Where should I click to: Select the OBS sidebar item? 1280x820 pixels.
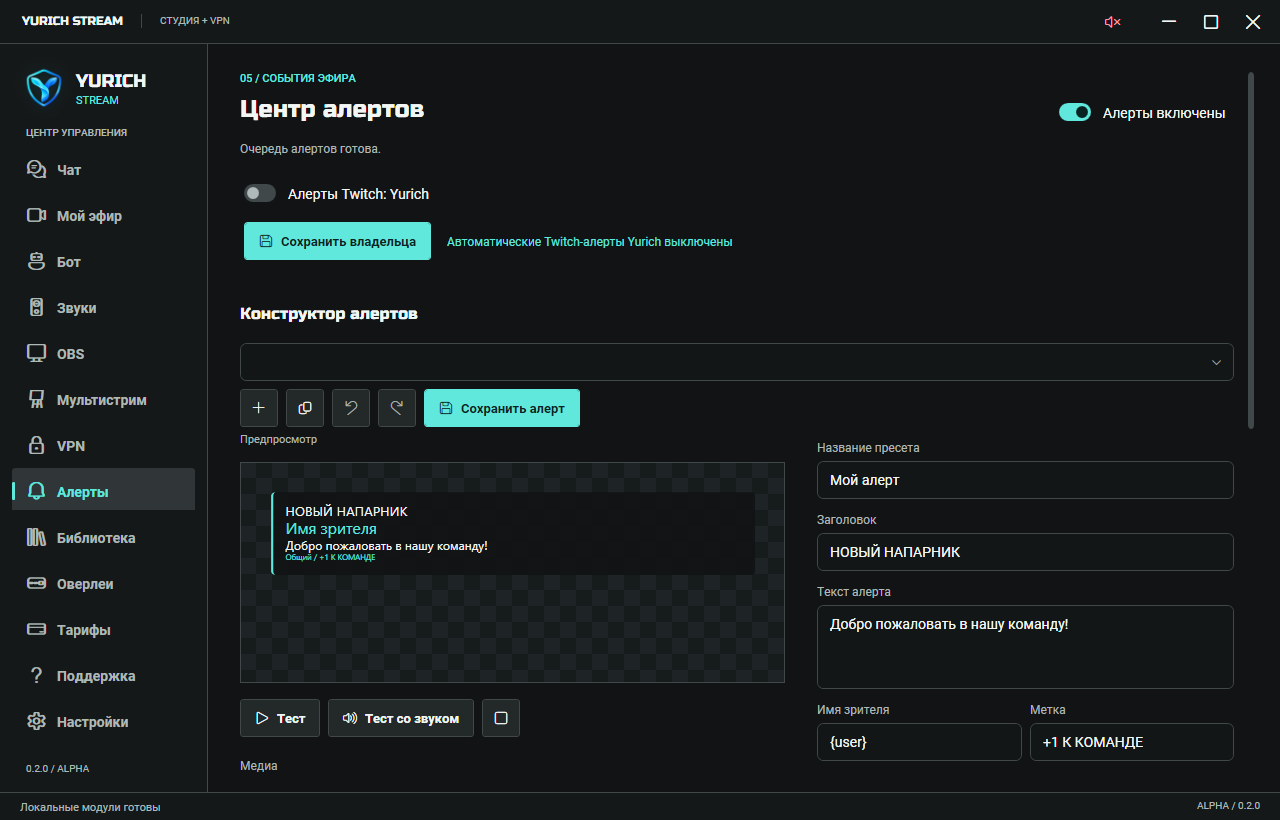(103, 354)
